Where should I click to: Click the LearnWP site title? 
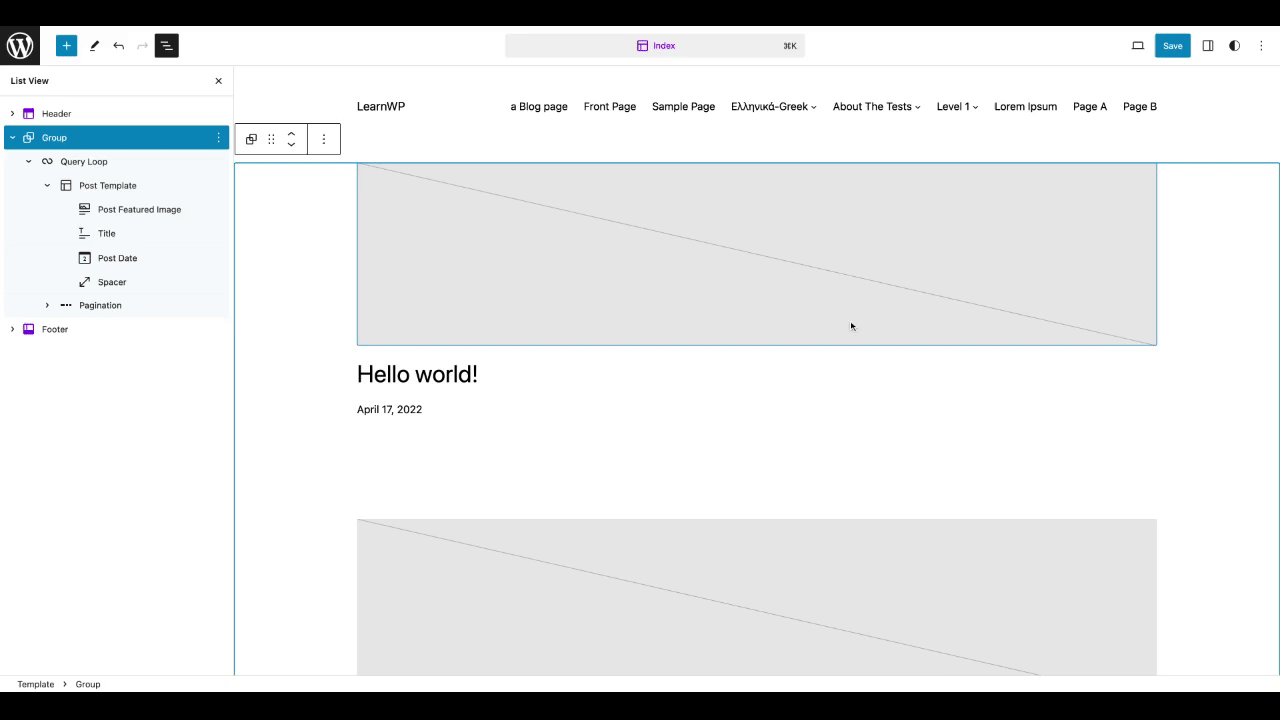(381, 106)
